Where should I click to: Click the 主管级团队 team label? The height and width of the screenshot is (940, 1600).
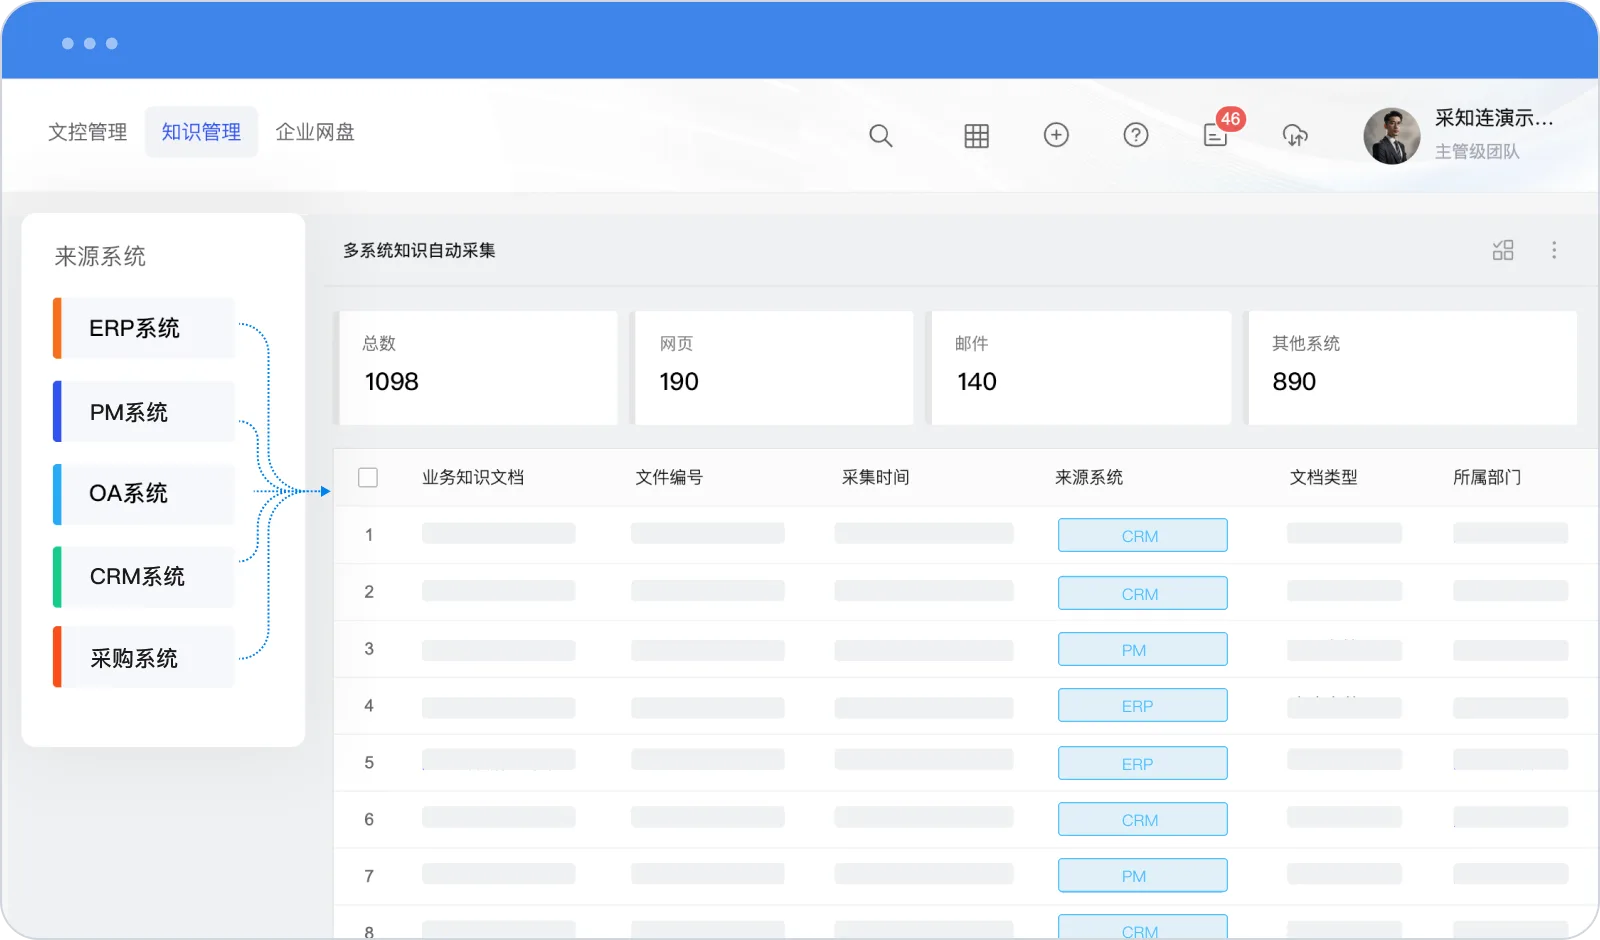pyautogui.click(x=1477, y=152)
